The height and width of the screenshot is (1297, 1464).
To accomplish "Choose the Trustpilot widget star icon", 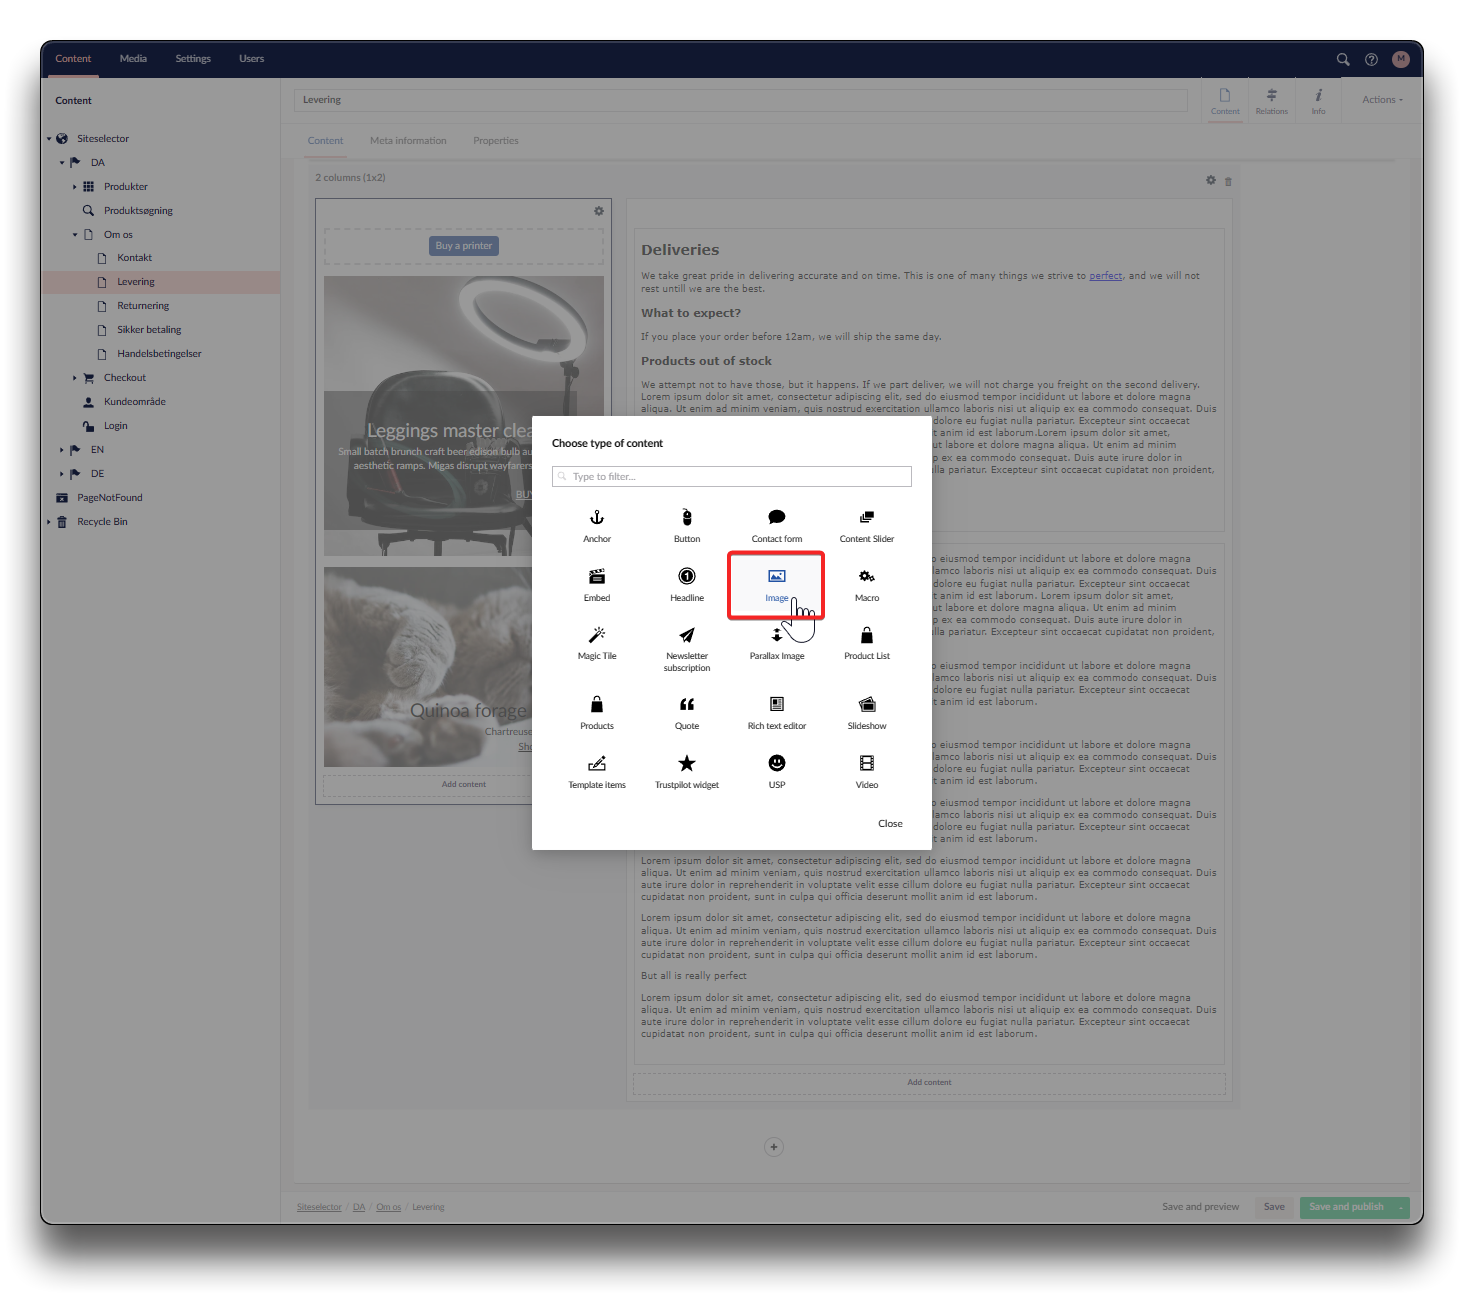I will click(x=687, y=764).
